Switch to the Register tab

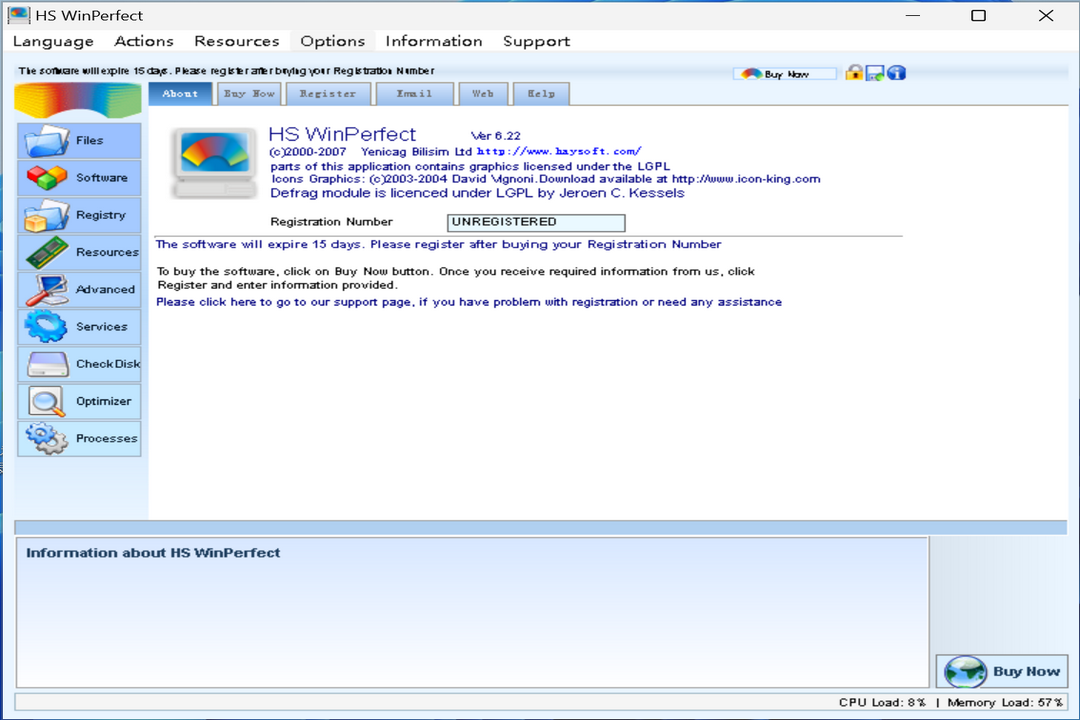(x=328, y=94)
